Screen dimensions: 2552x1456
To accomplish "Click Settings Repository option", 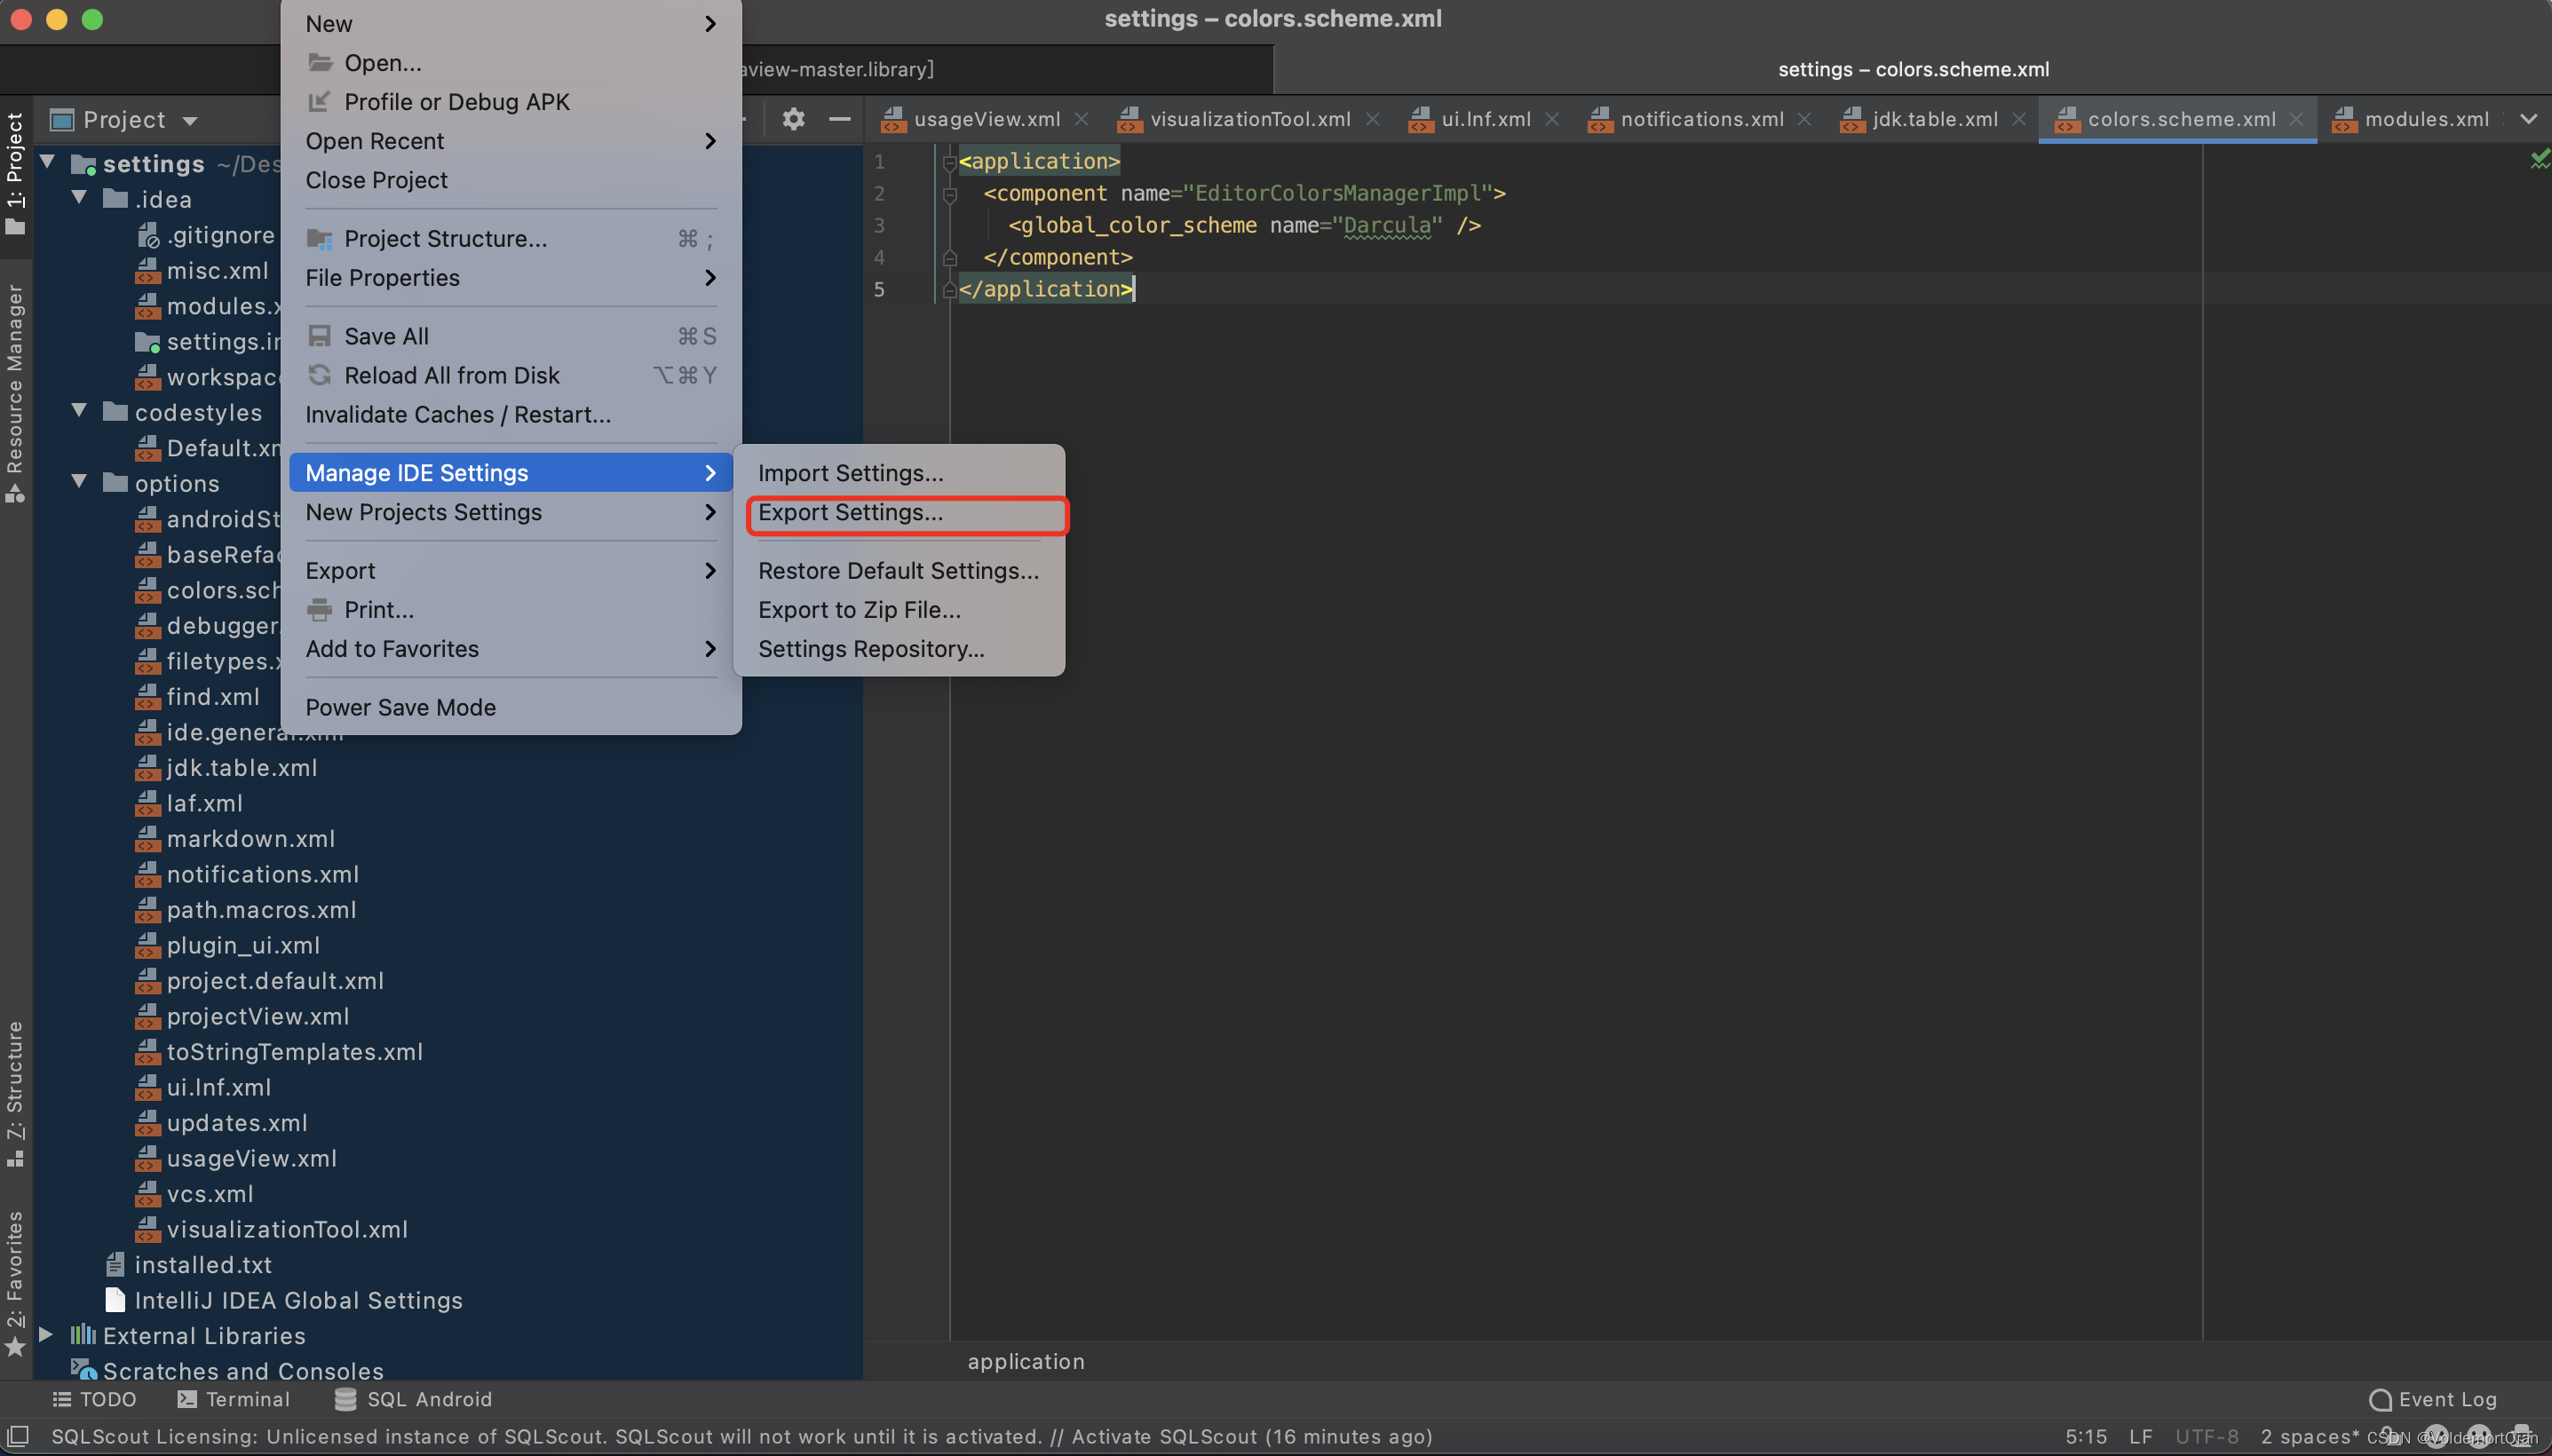I will coord(871,646).
